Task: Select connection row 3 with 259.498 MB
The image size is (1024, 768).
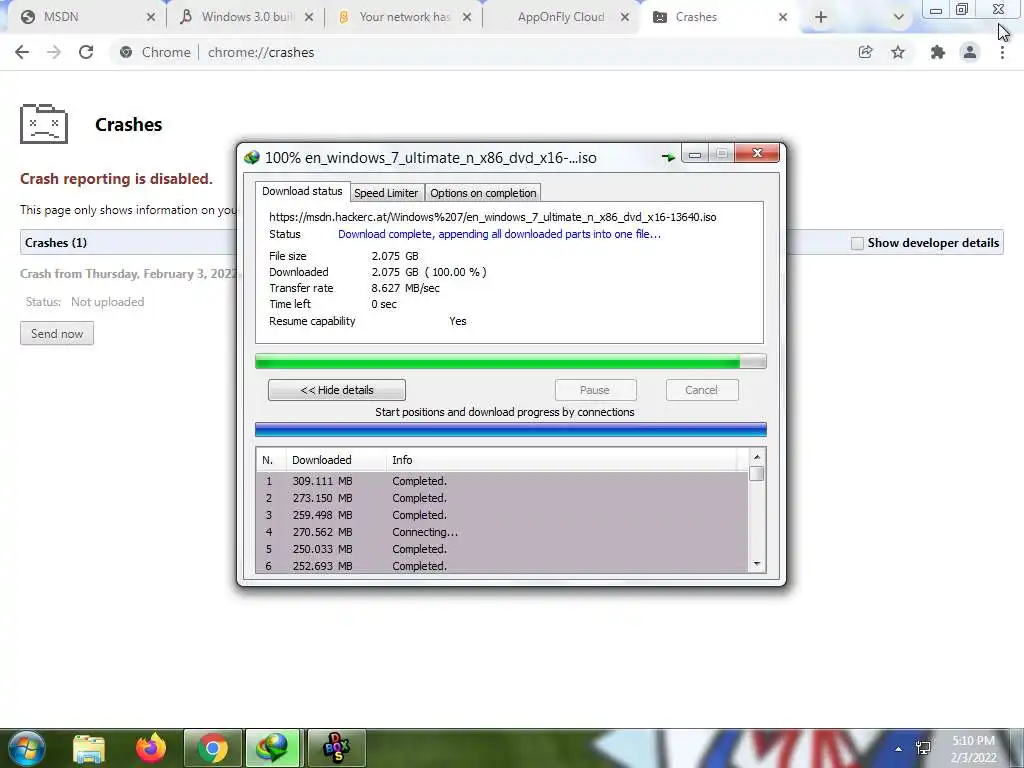Action: pyautogui.click(x=502, y=515)
